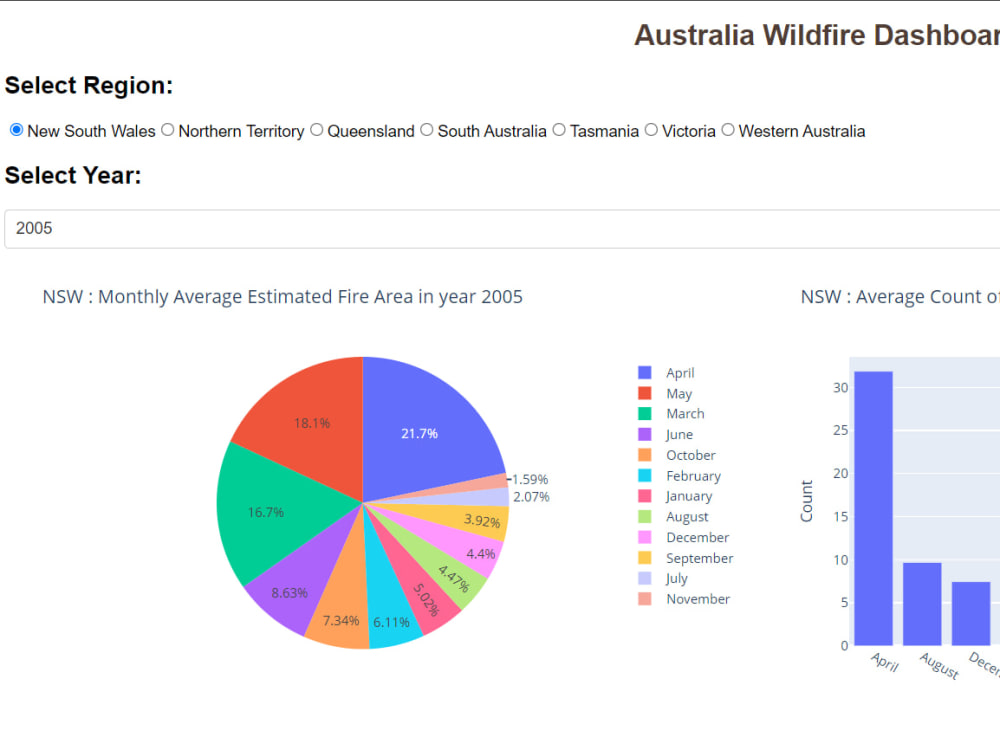Click the 16.7% March pie slice

tap(268, 510)
